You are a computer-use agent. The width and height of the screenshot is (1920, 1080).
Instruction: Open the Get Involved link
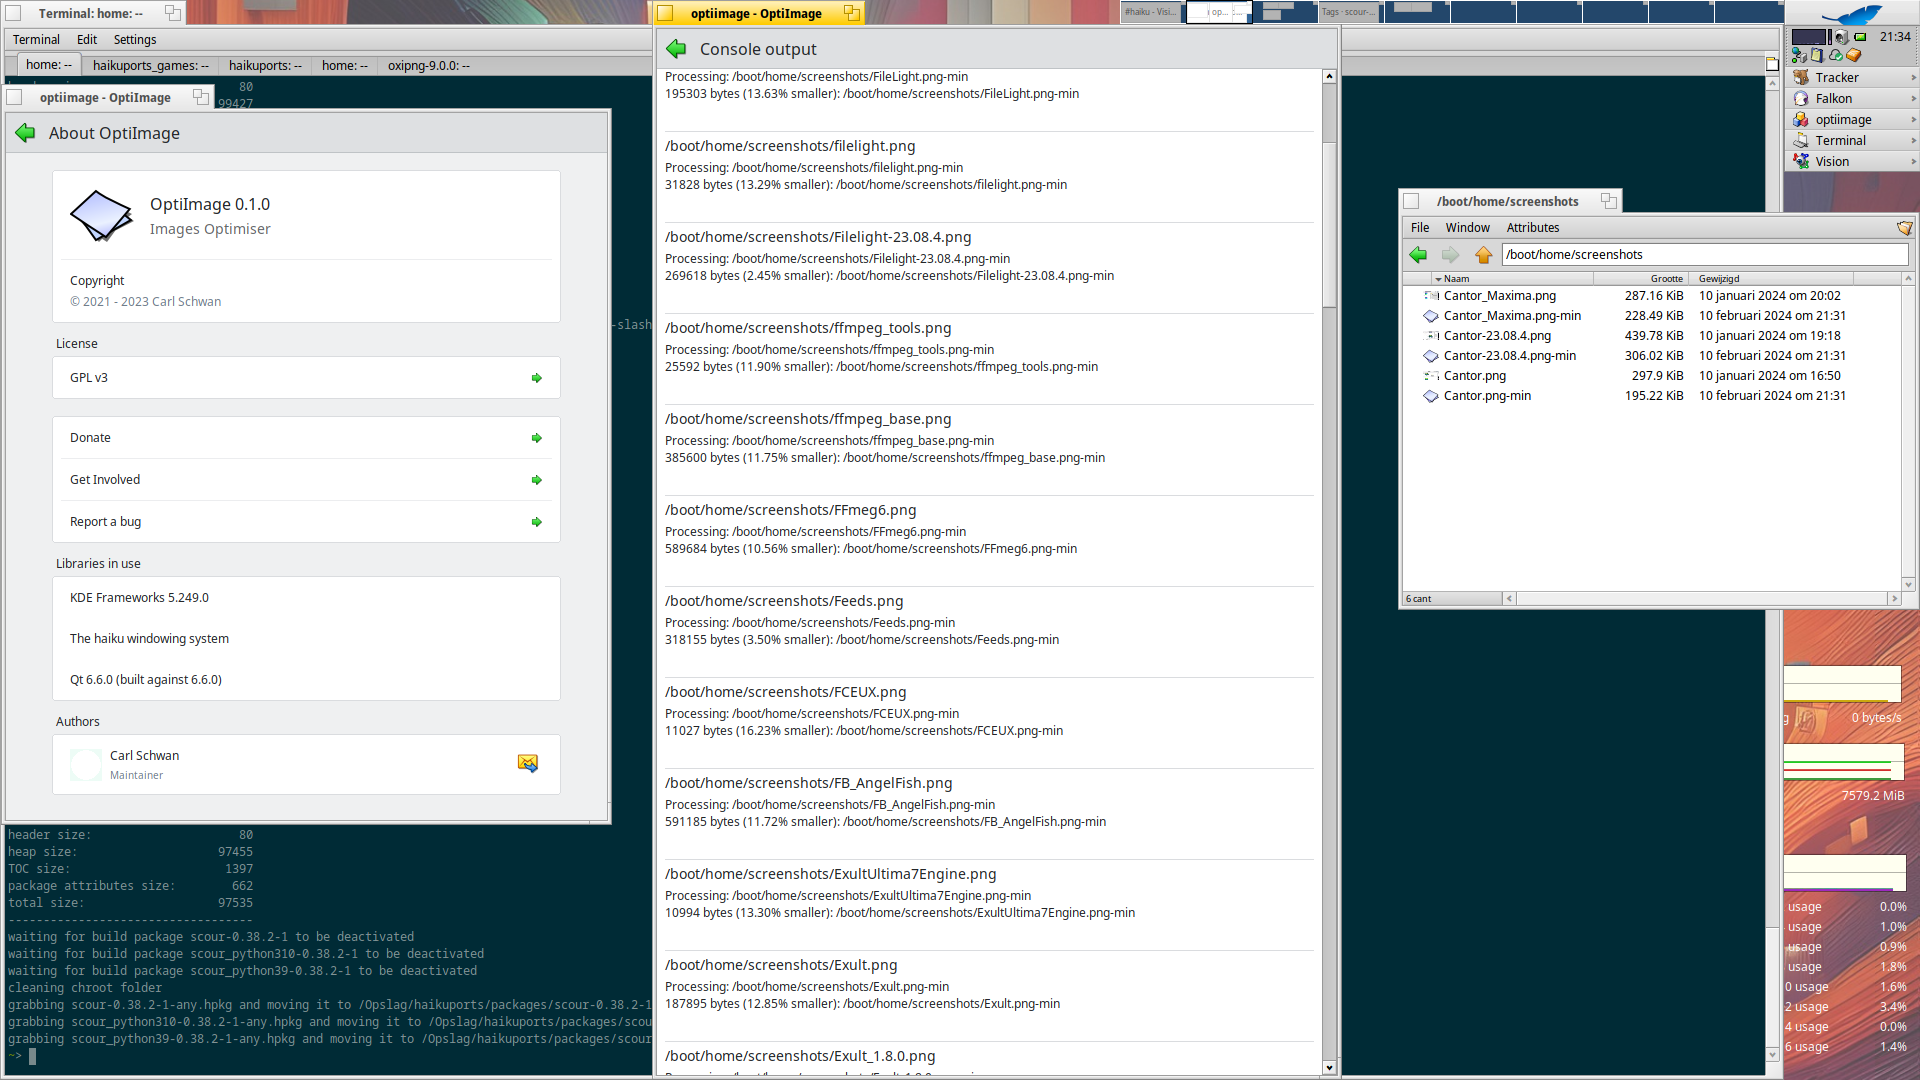tap(306, 480)
